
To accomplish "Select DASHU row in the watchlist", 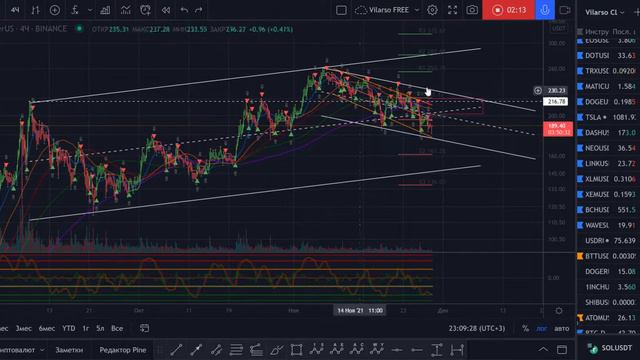I will tap(608, 133).
